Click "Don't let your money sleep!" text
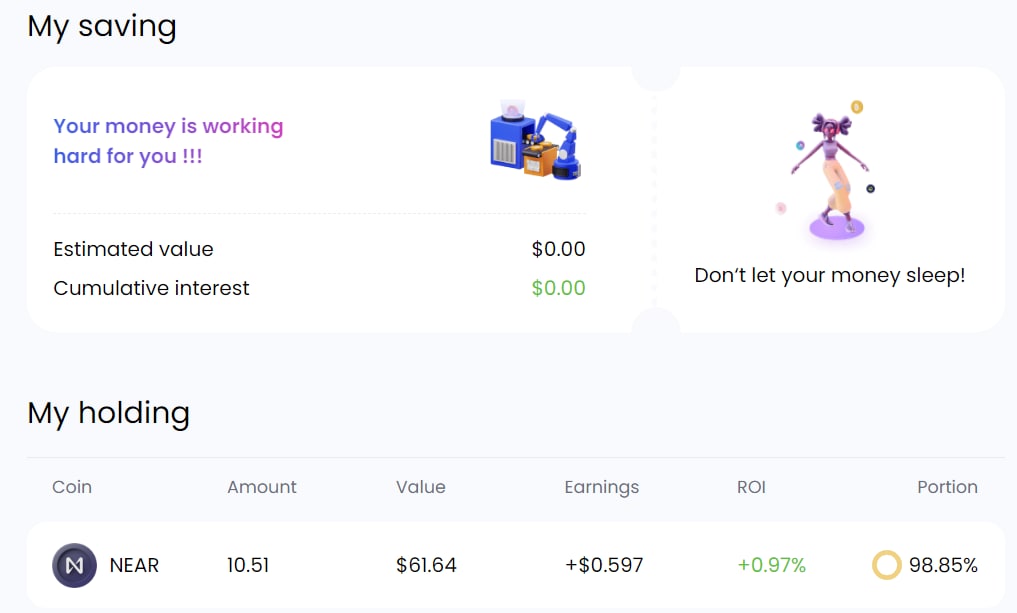Image resolution: width=1017 pixels, height=613 pixels. click(830, 275)
